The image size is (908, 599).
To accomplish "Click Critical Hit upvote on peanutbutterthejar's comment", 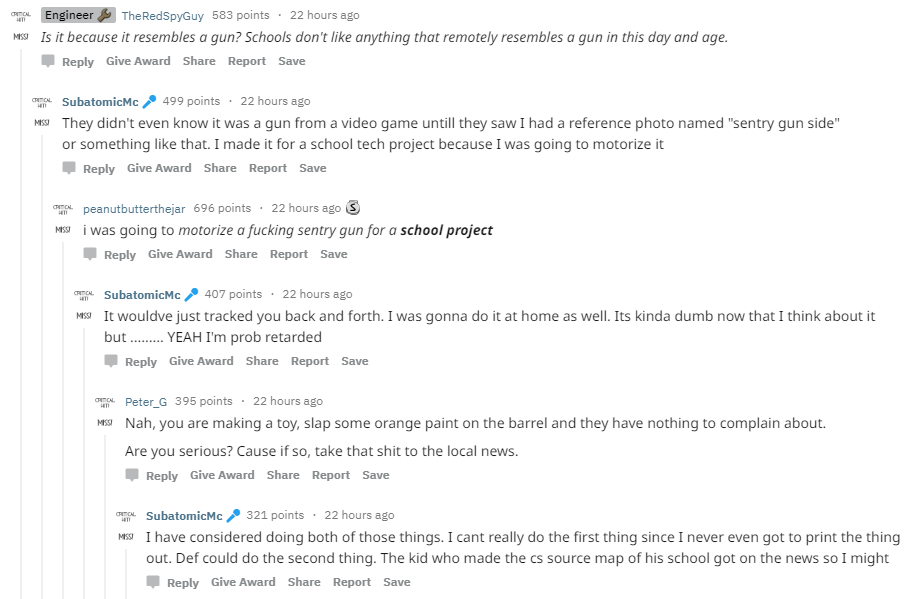I will [63, 208].
